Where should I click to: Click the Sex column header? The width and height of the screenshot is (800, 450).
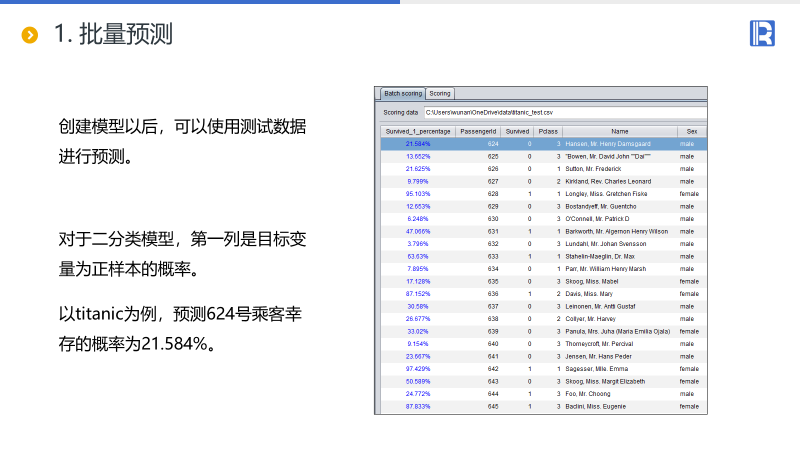point(691,131)
